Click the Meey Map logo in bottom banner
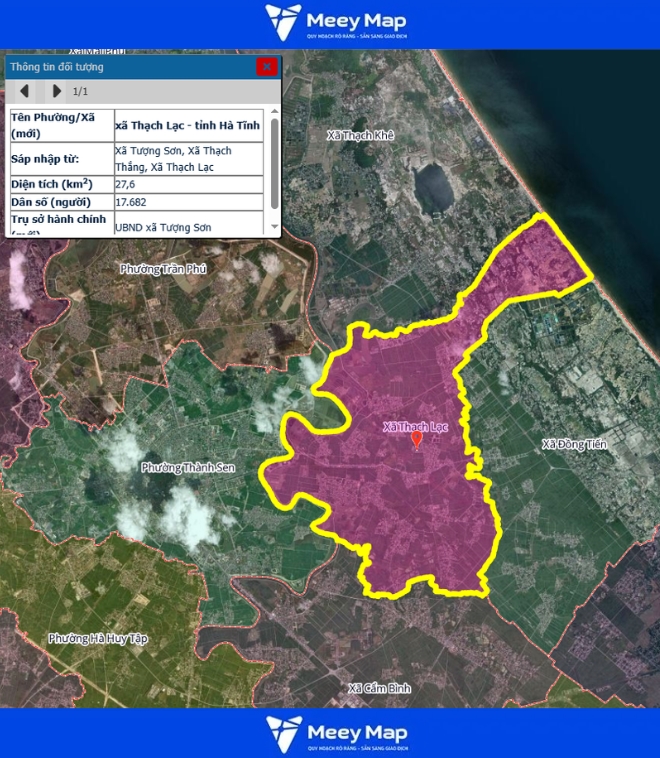 (x=335, y=733)
